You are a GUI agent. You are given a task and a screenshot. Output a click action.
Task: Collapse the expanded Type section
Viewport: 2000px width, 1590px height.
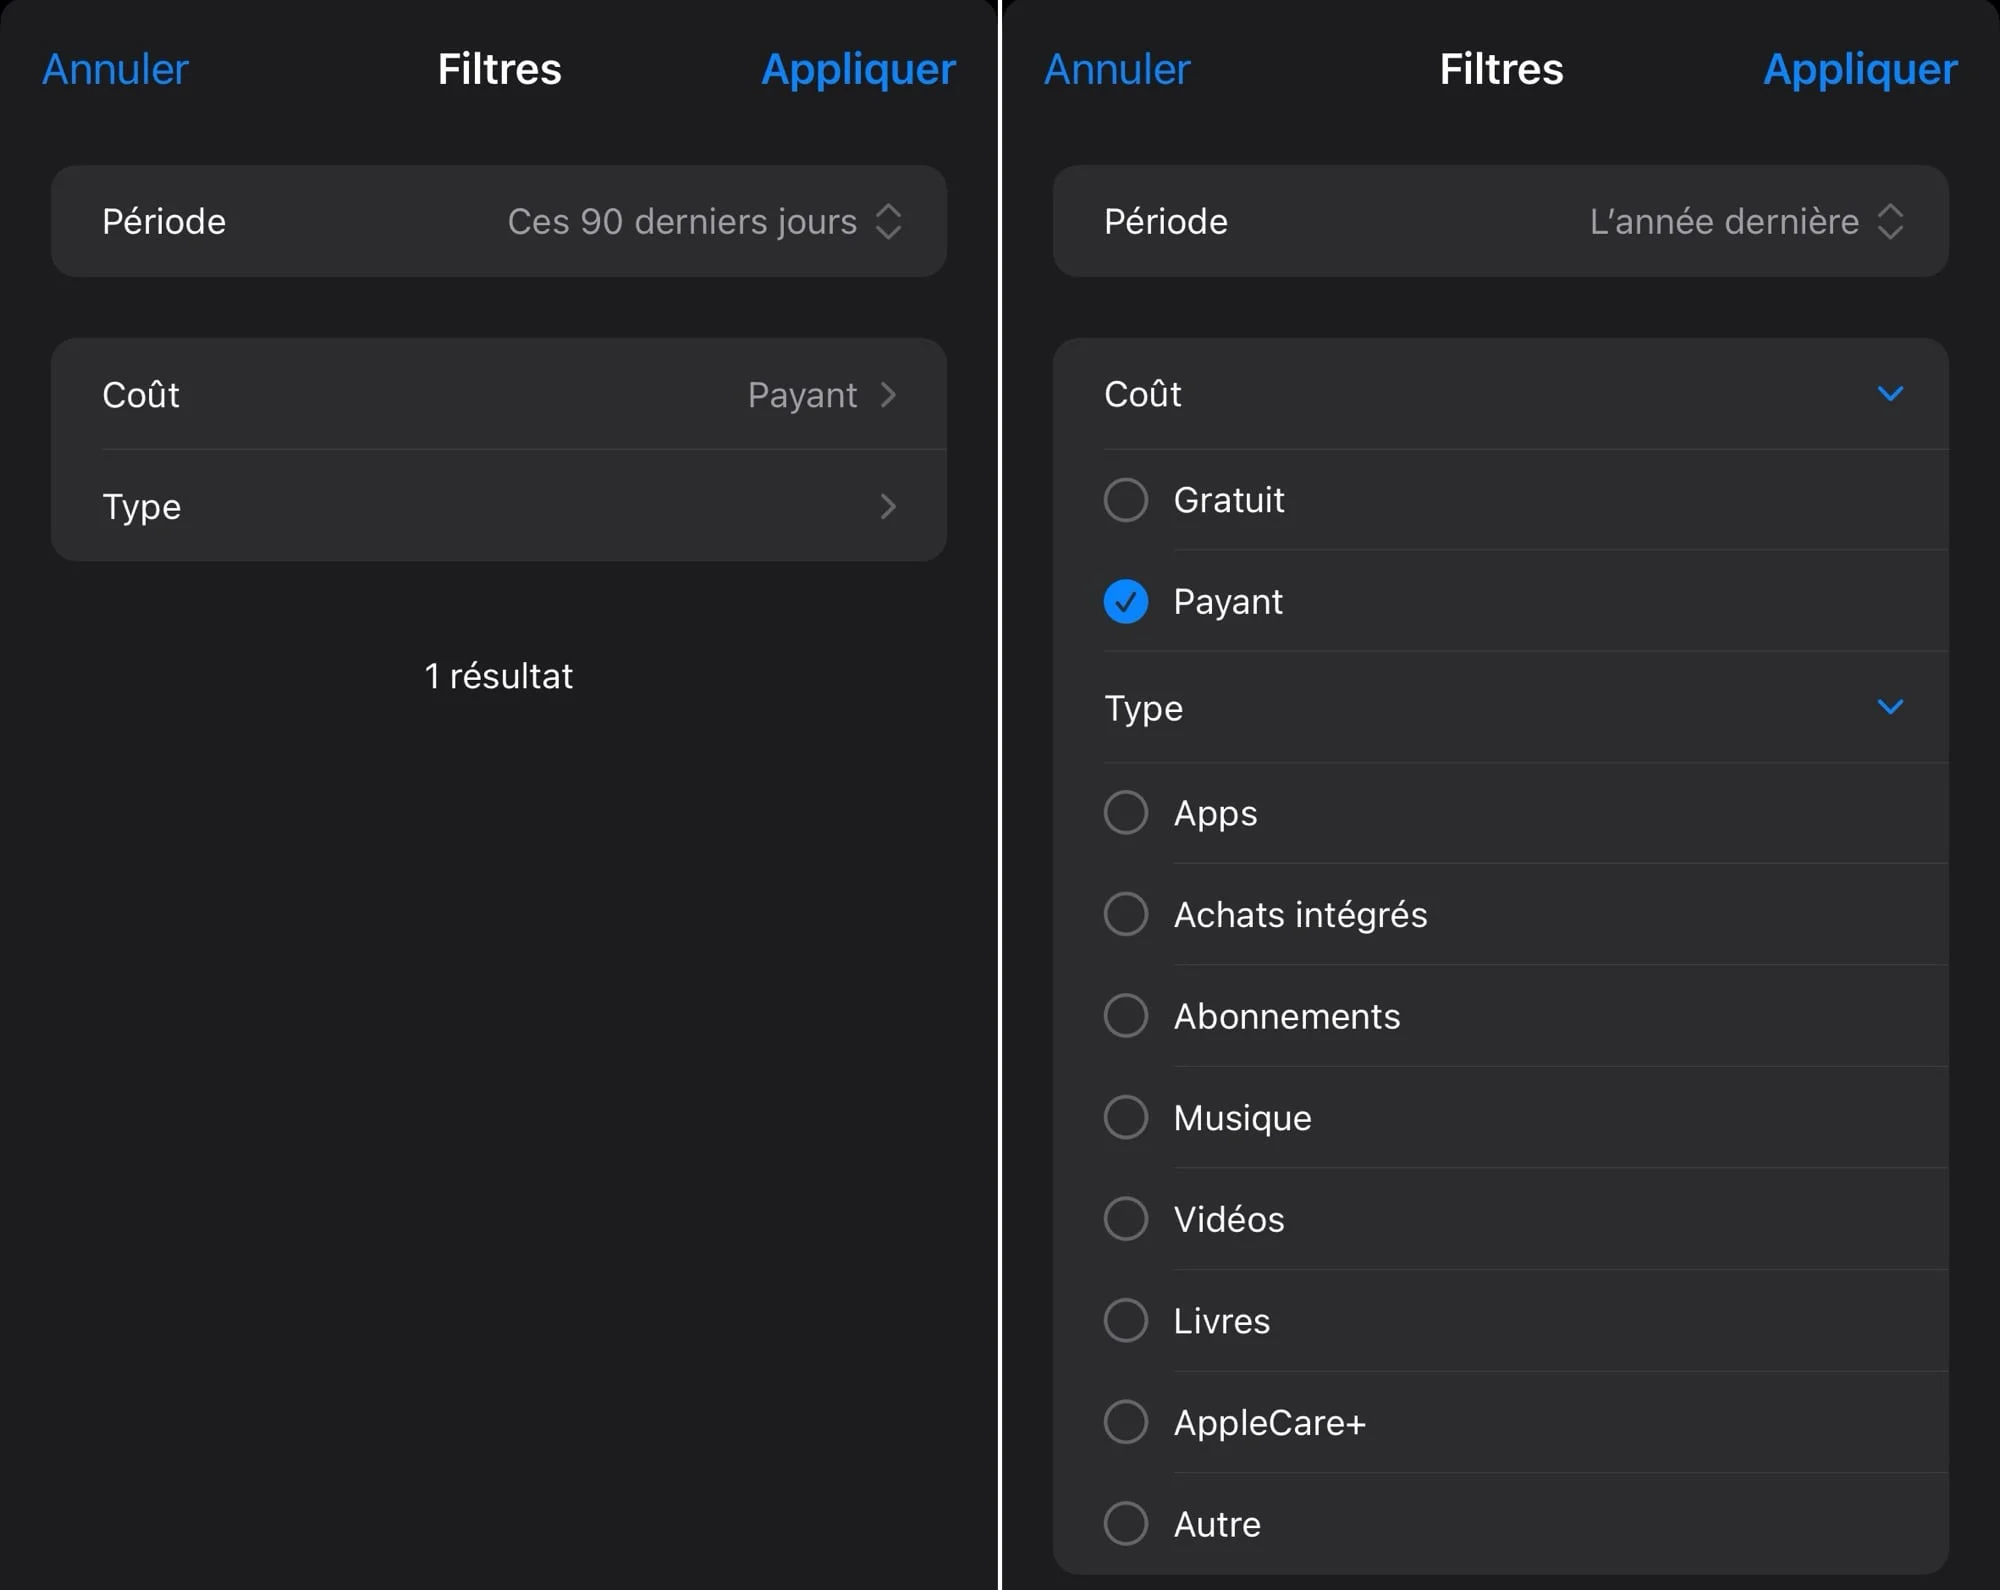[x=1890, y=707]
